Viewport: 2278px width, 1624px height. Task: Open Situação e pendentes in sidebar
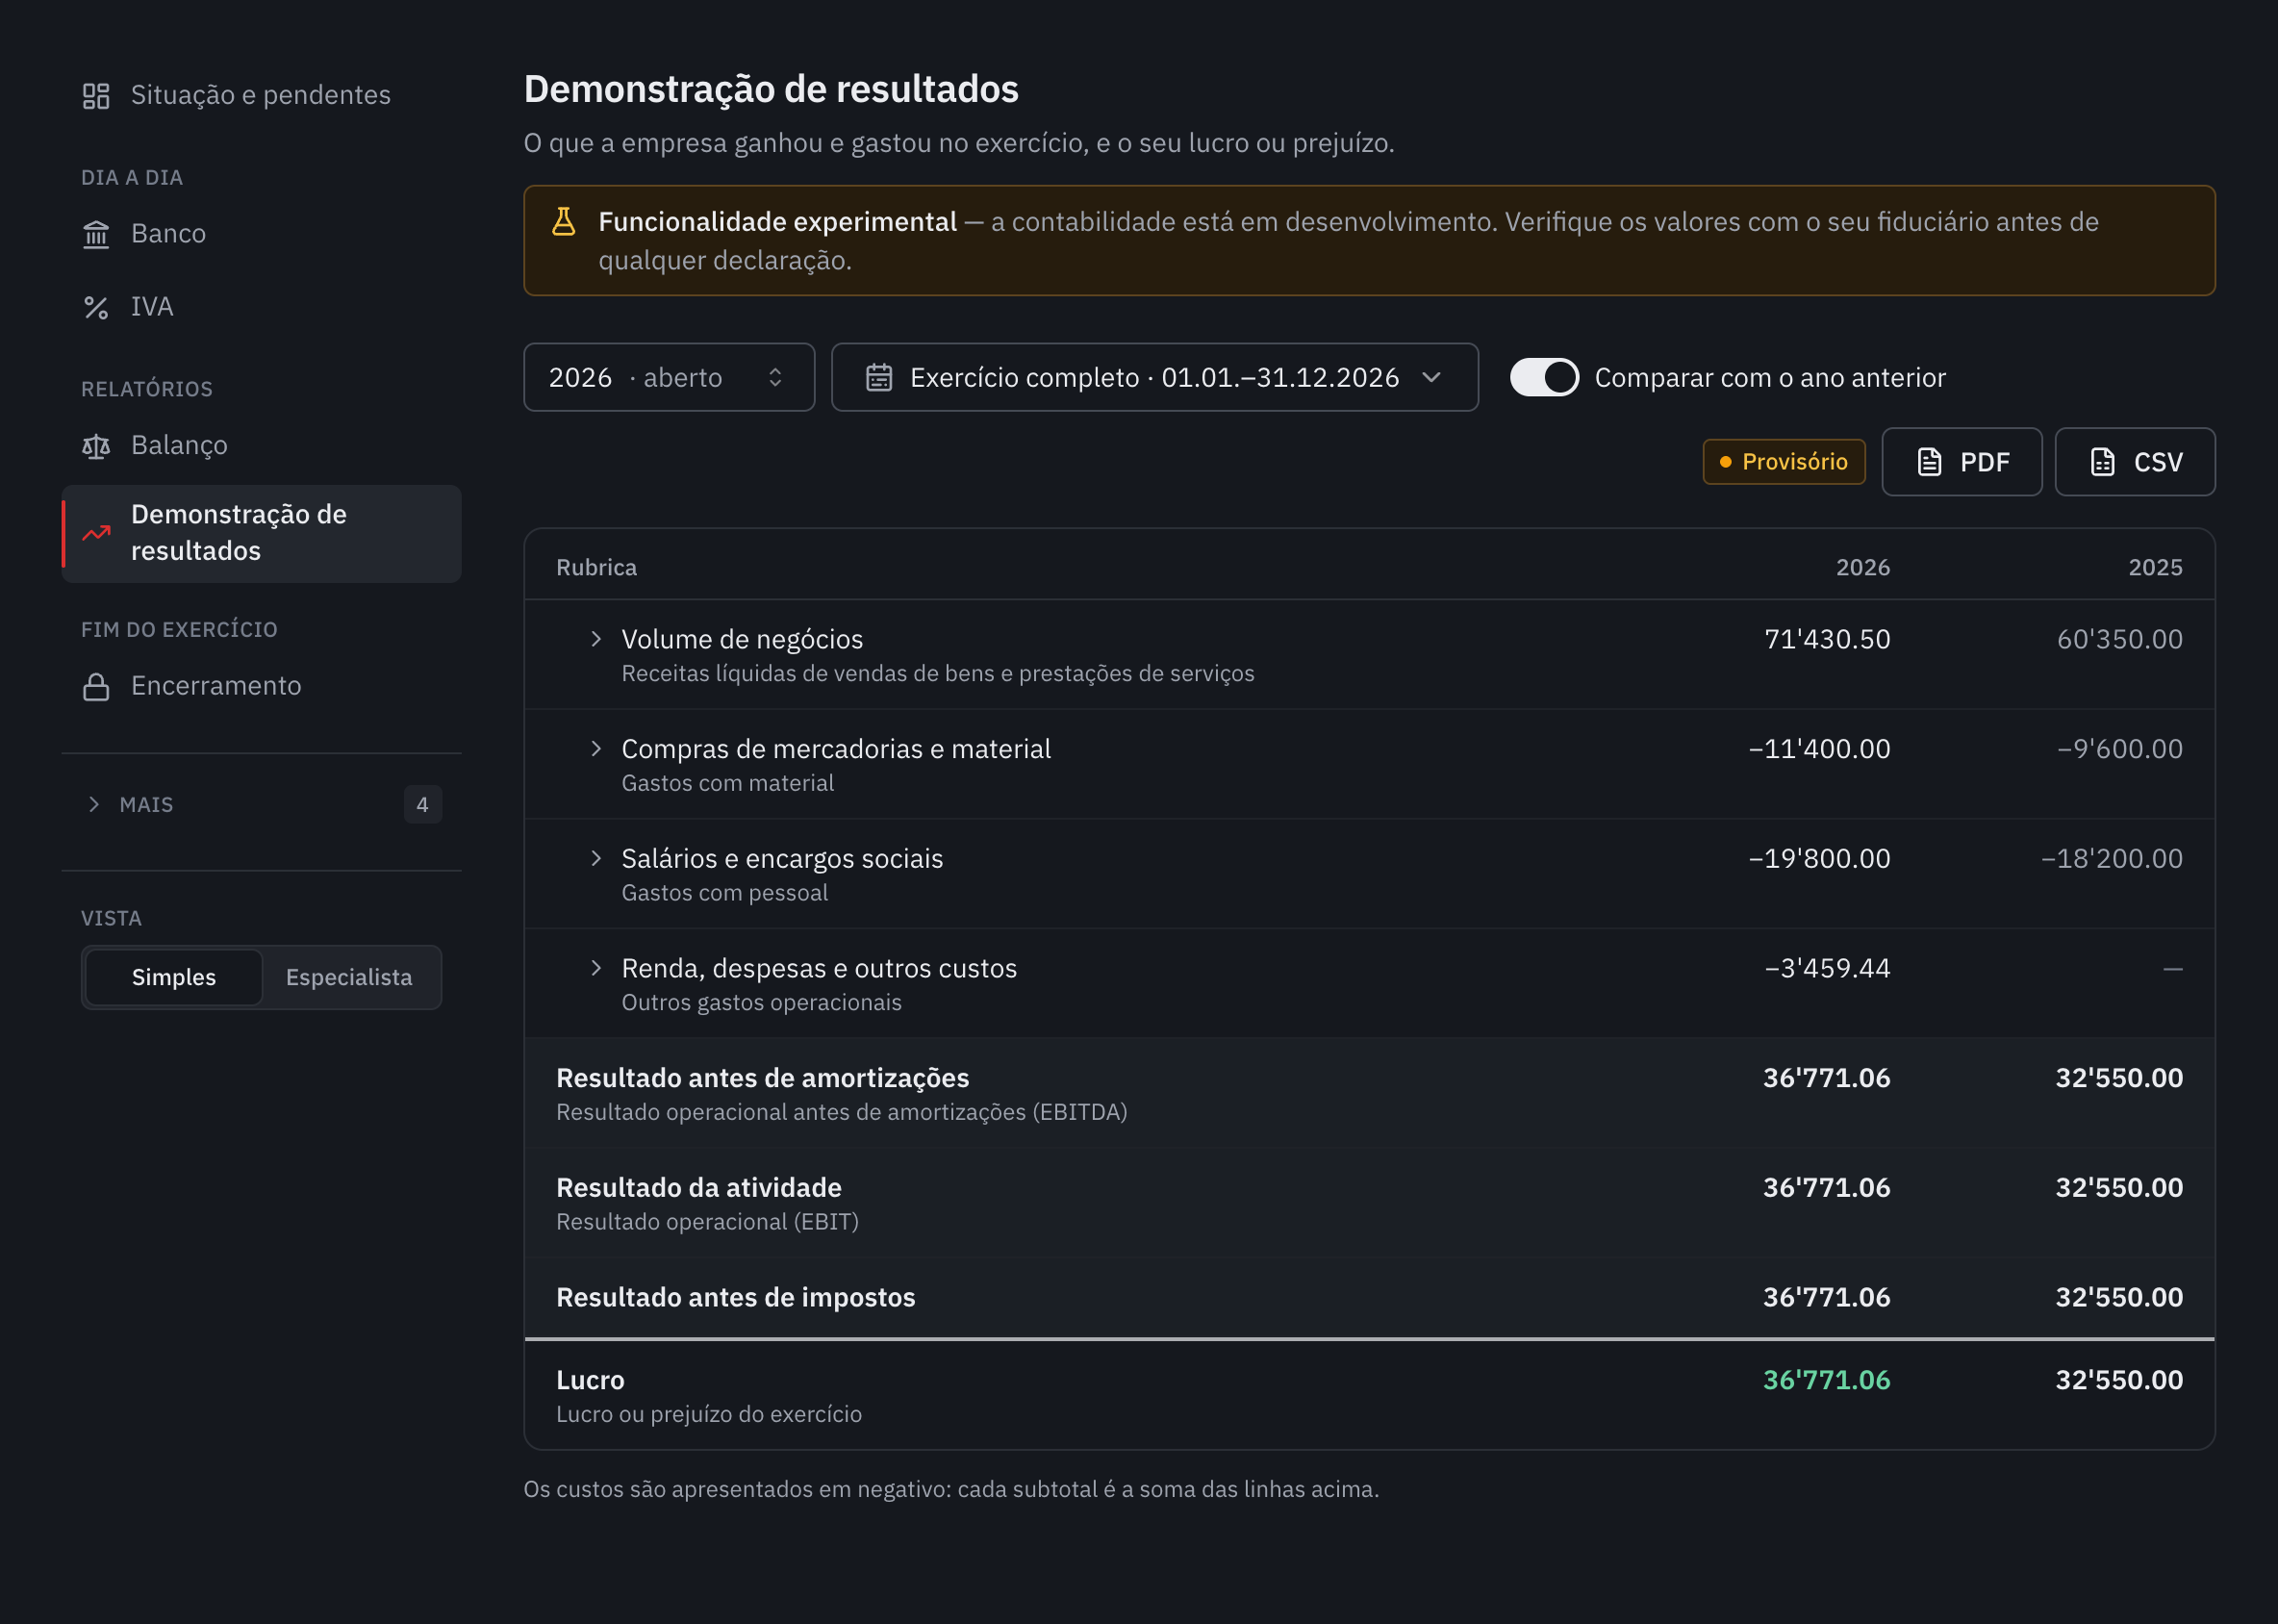[262, 95]
